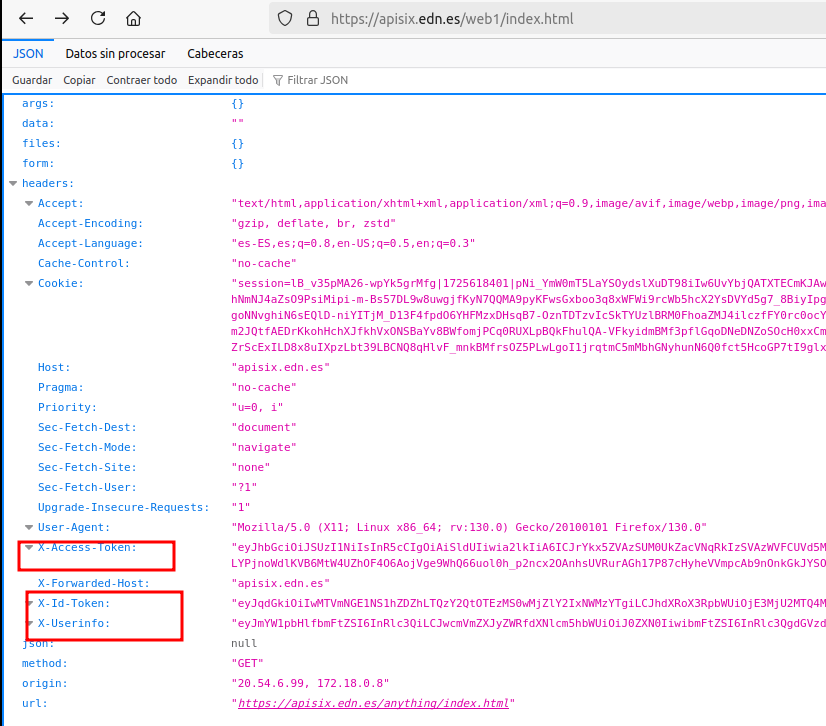The image size is (826, 726).
Task: Click the browser back arrow
Action: (x=27, y=19)
